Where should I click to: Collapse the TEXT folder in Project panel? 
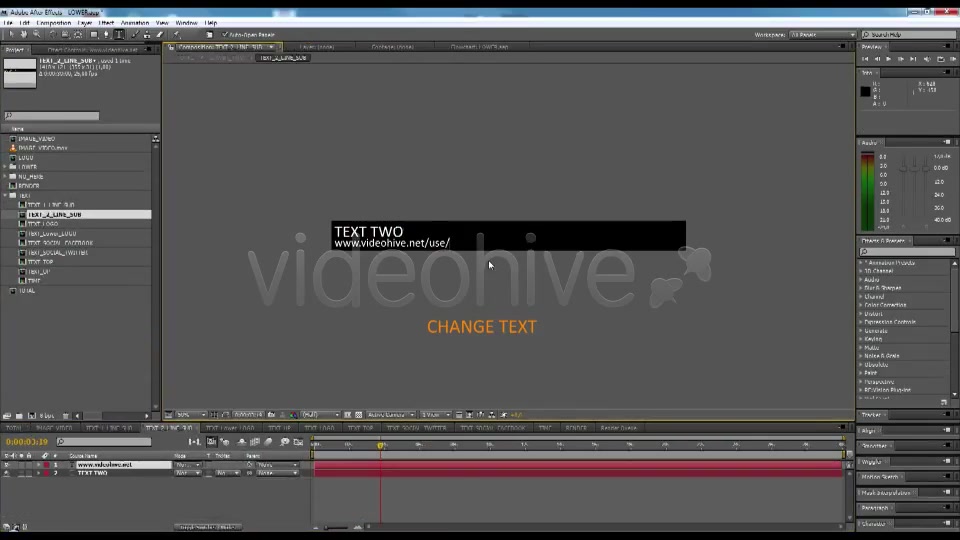click(x=6, y=196)
